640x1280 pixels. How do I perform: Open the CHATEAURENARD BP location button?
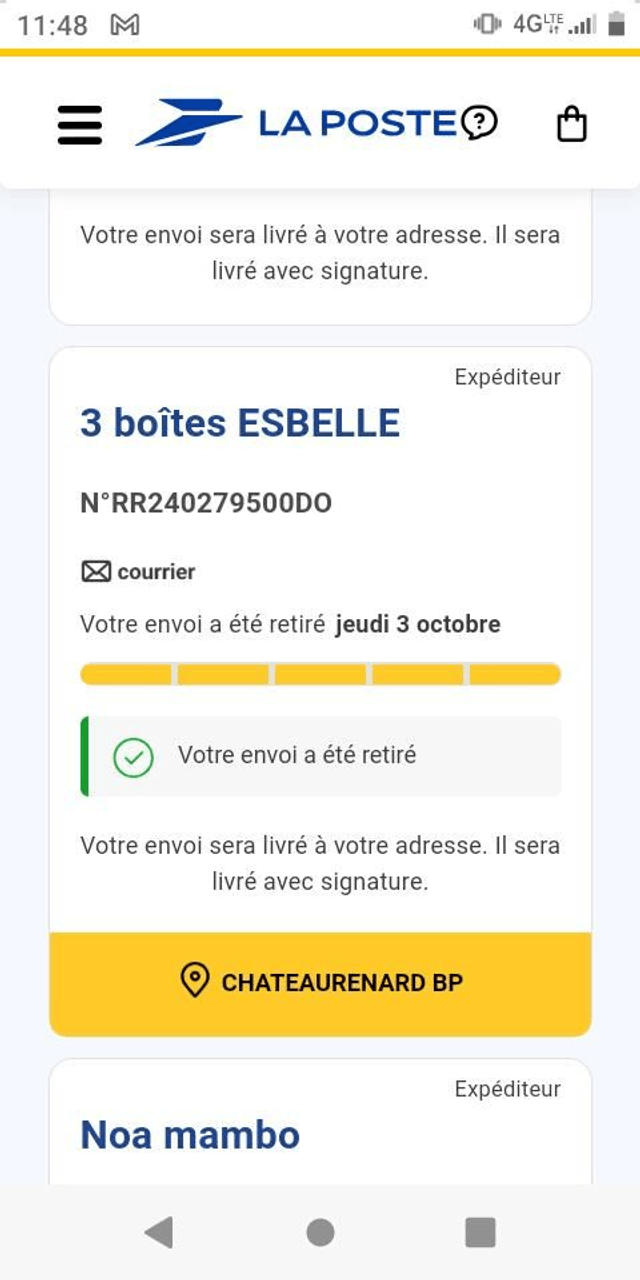point(320,983)
